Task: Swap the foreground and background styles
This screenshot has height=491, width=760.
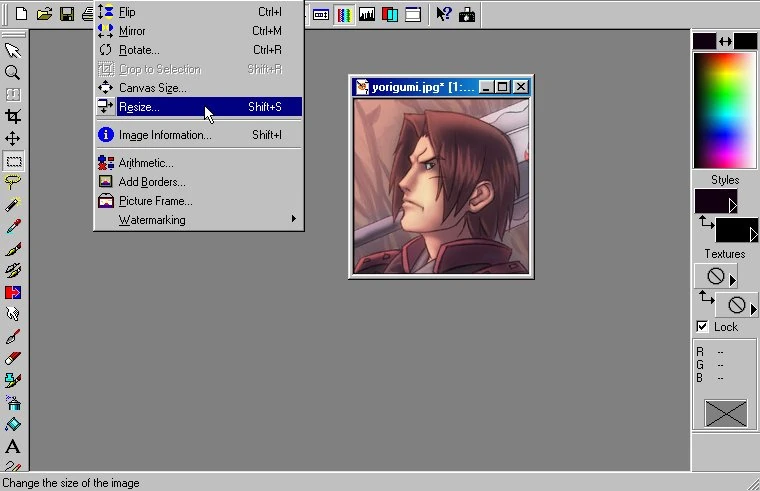Action: click(706, 223)
